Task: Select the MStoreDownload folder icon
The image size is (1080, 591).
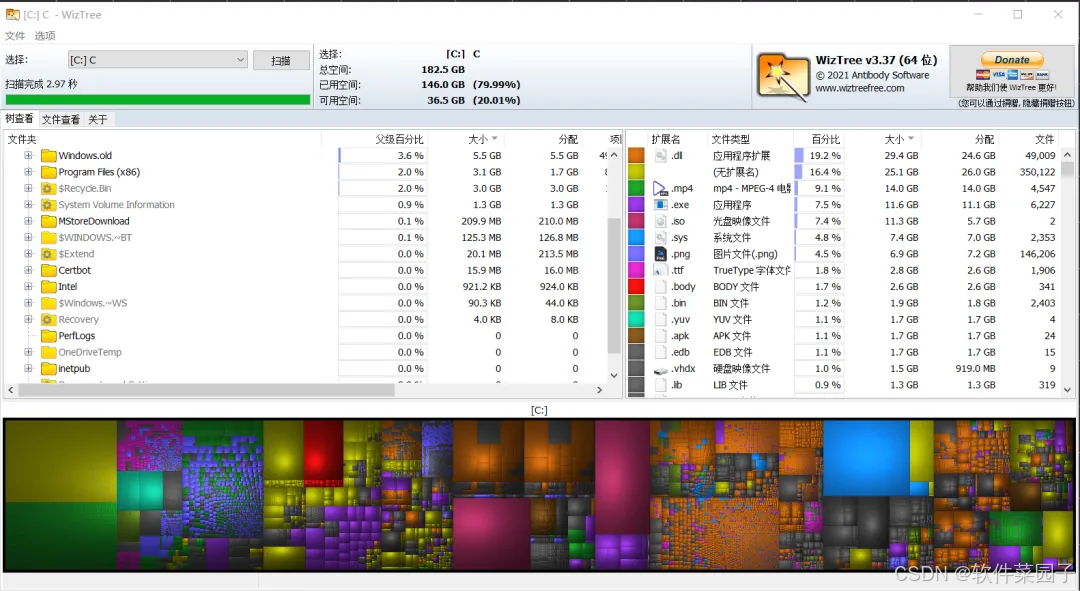Action: tap(48, 221)
